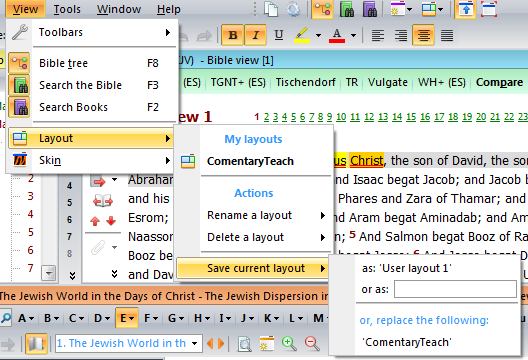
Task: Switch to TGNT+ (ES) tab
Action: (x=238, y=82)
